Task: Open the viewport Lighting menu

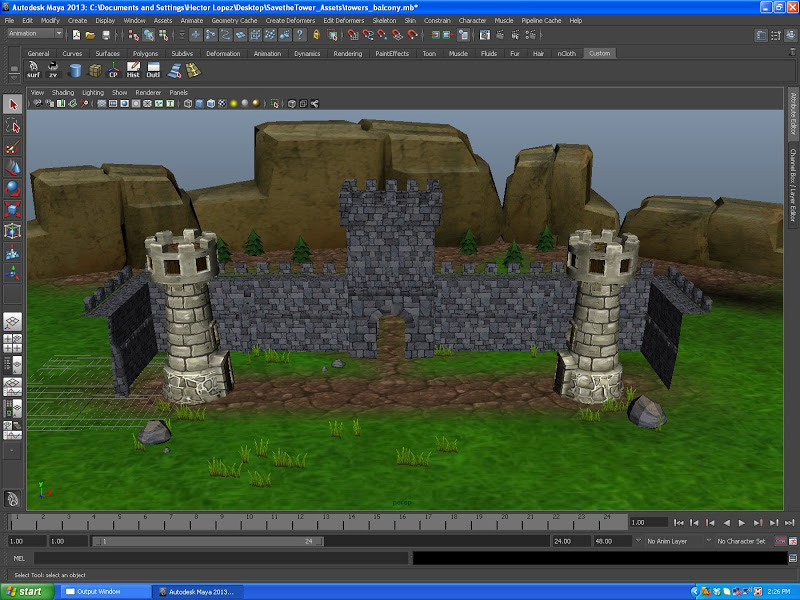Action: click(93, 92)
